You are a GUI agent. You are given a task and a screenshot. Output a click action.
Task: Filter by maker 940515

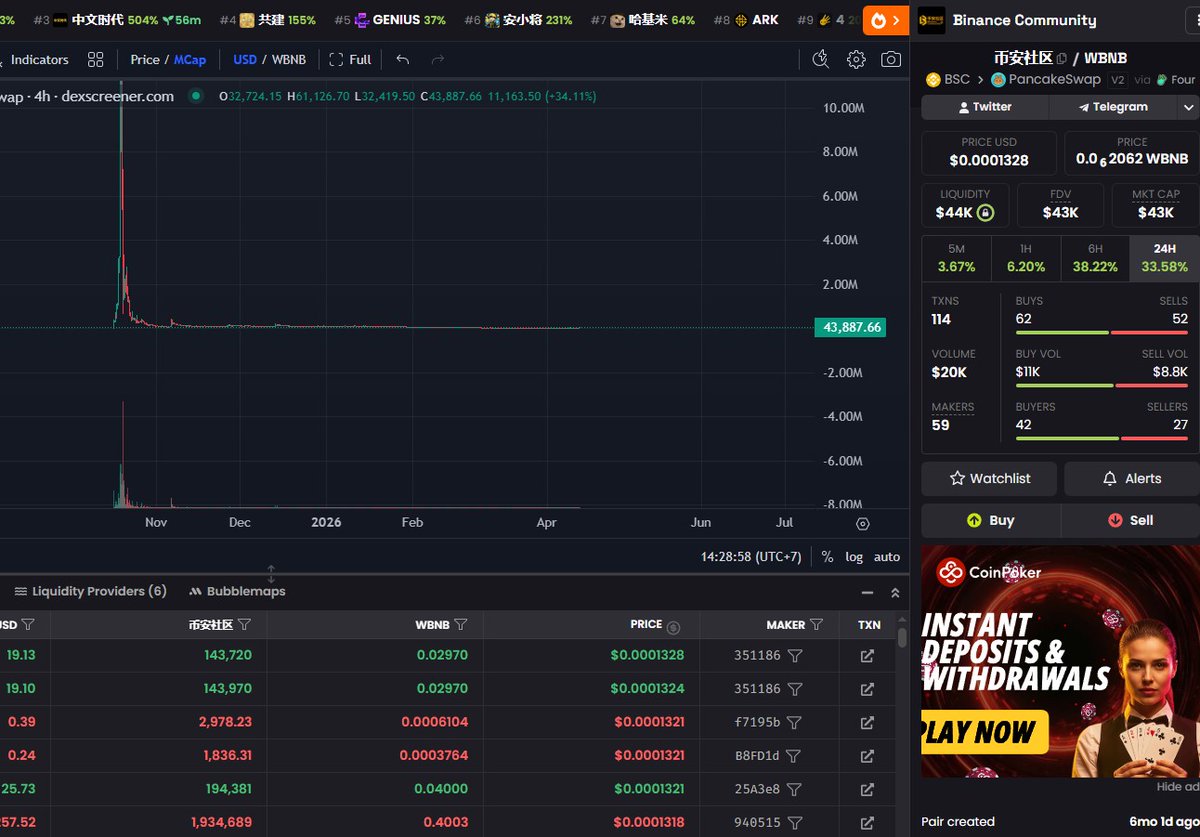(794, 822)
